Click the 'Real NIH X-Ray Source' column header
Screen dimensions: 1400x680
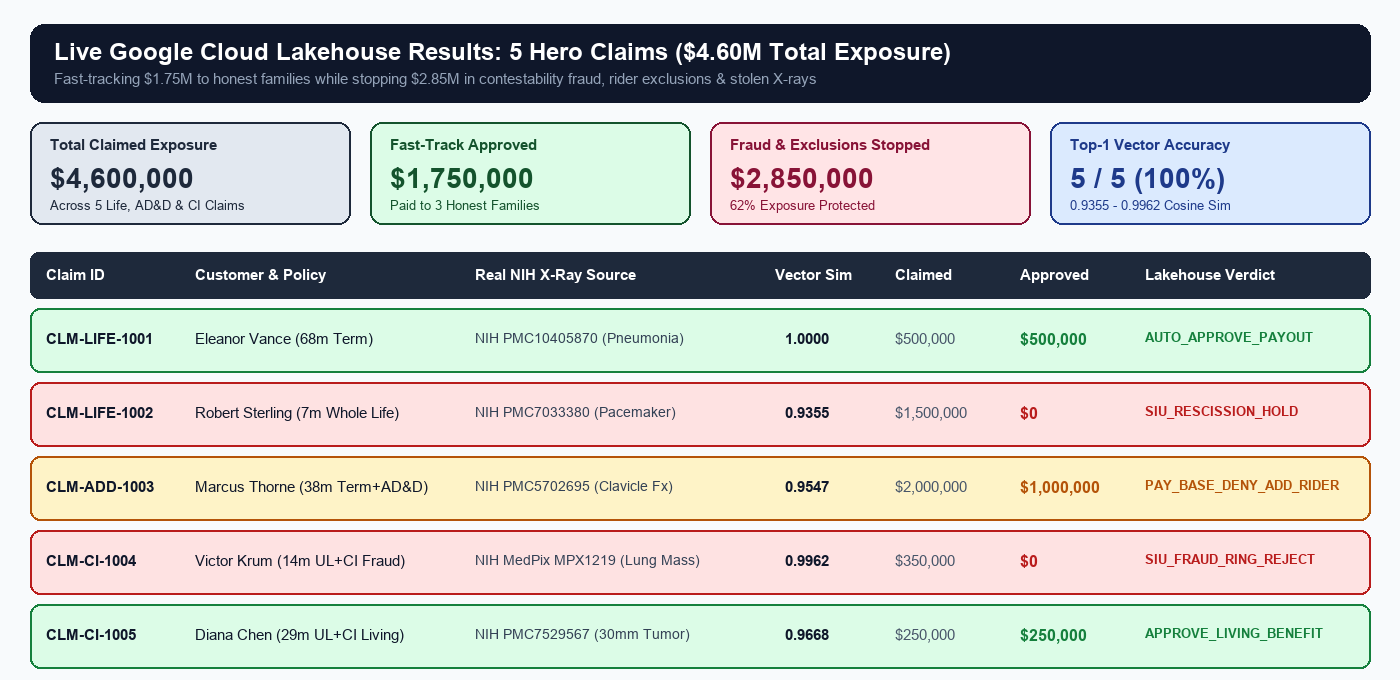(555, 275)
